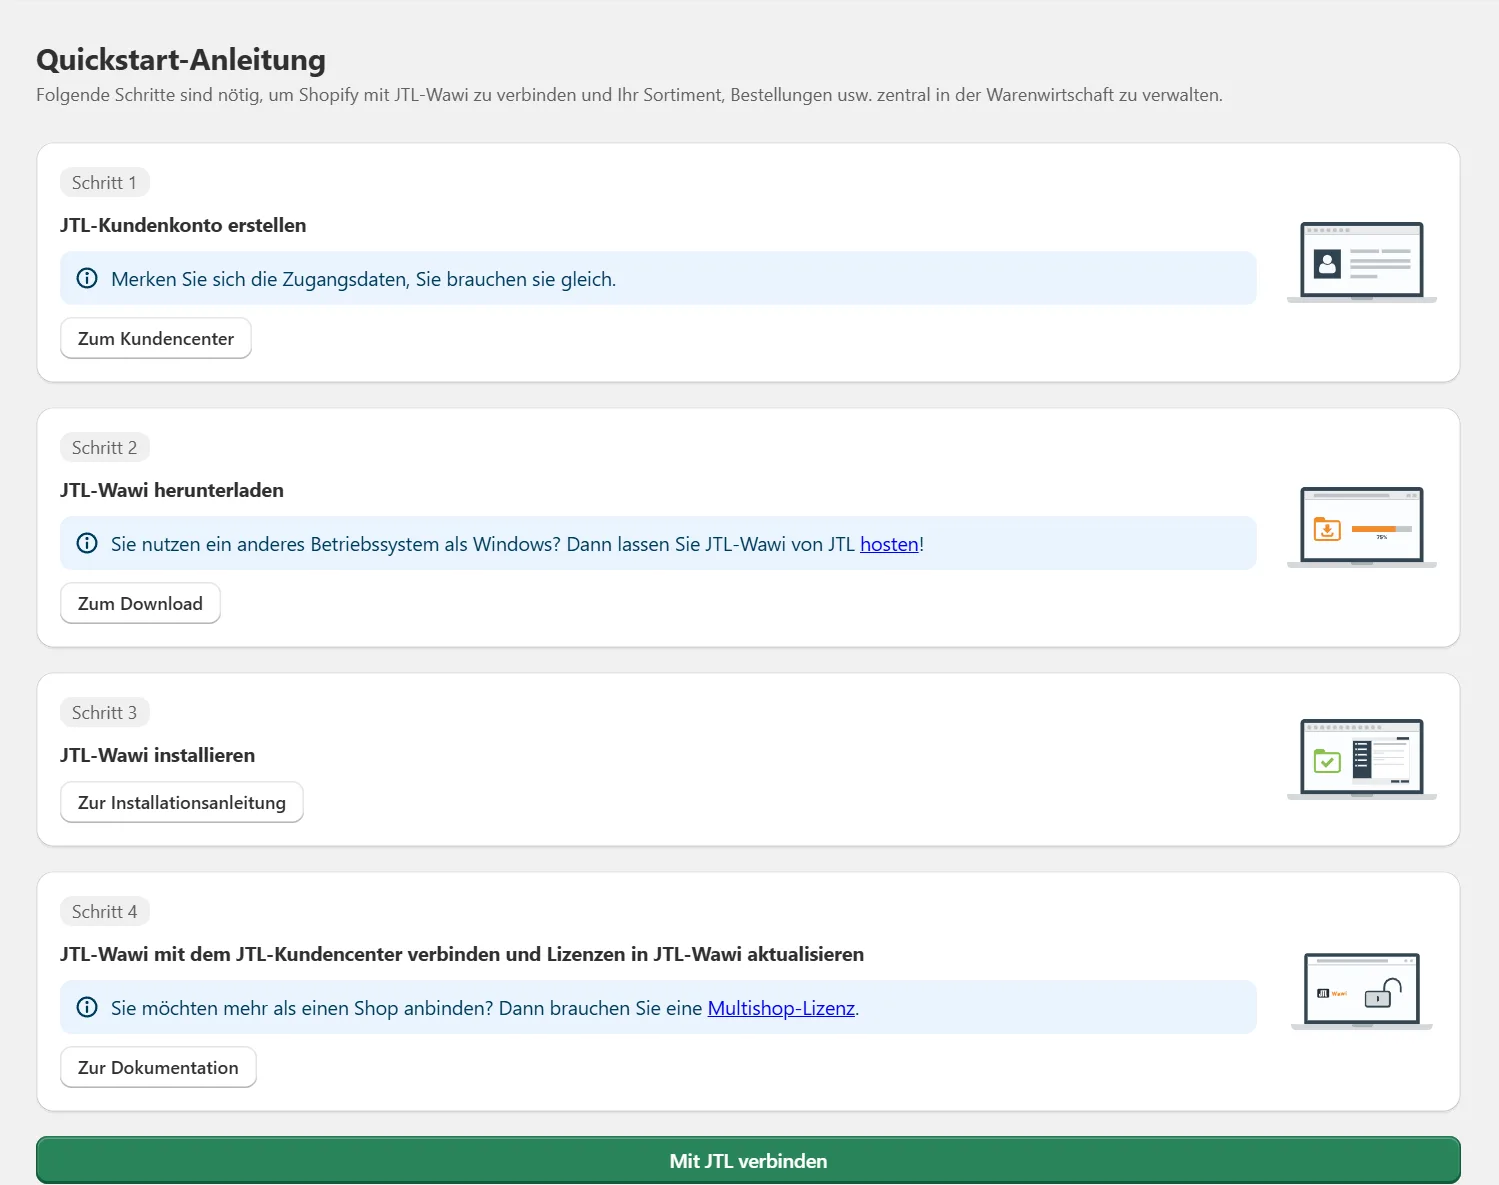Click info icon beside Zugangsdaten hint
The image size is (1499, 1185).
pos(87,278)
